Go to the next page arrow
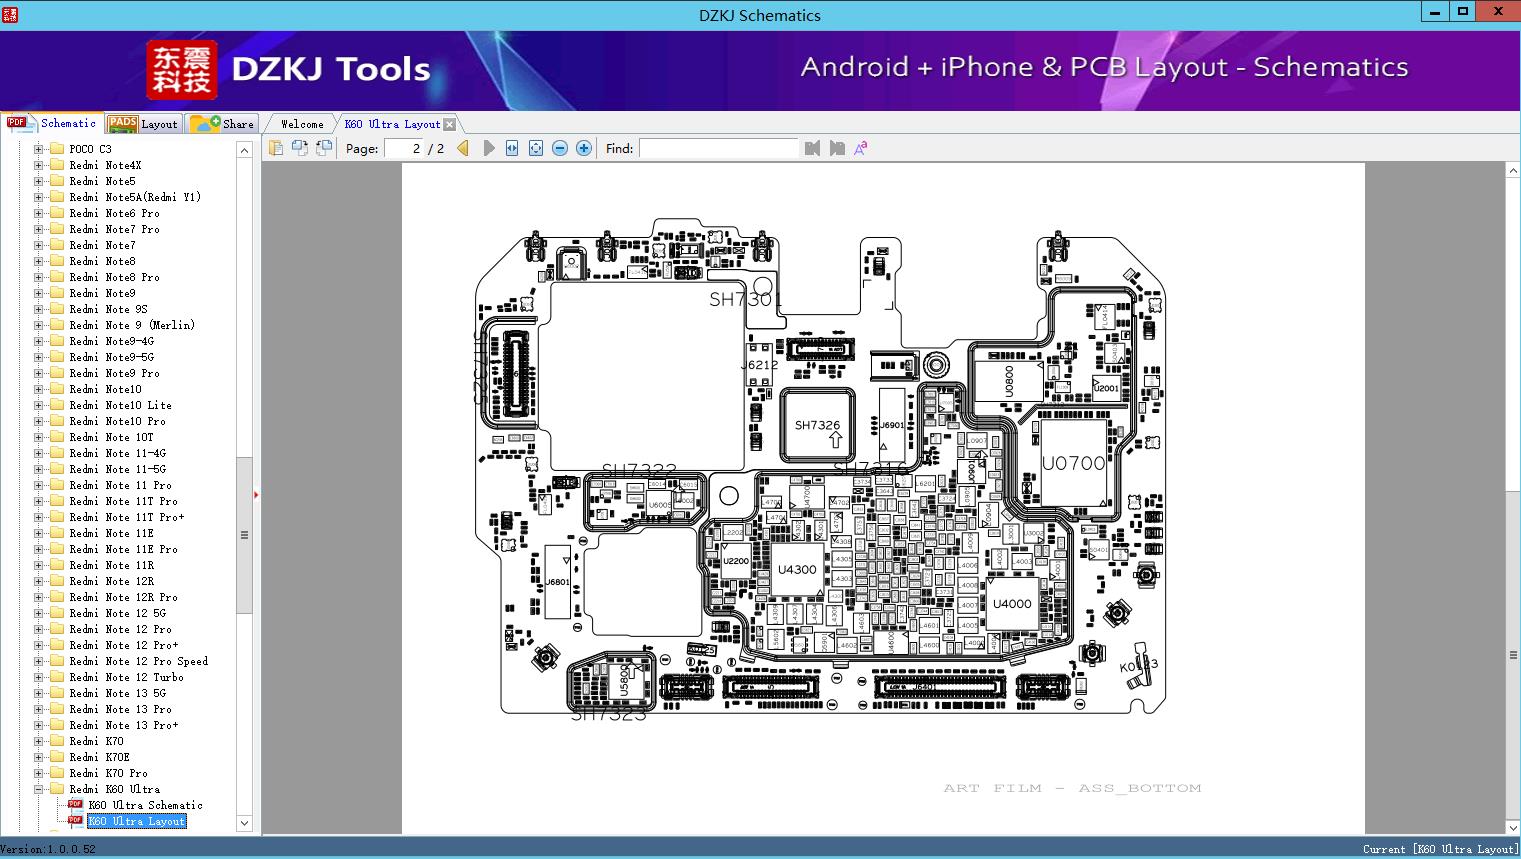1521x859 pixels. 488,148
